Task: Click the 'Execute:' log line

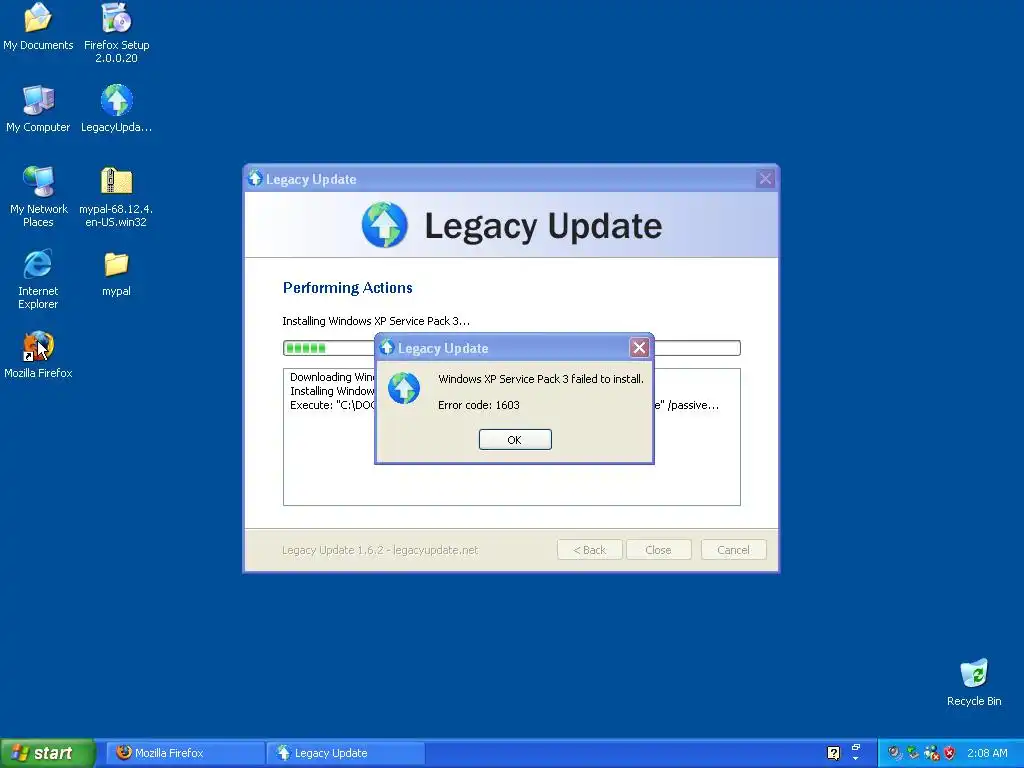Action: 504,405
